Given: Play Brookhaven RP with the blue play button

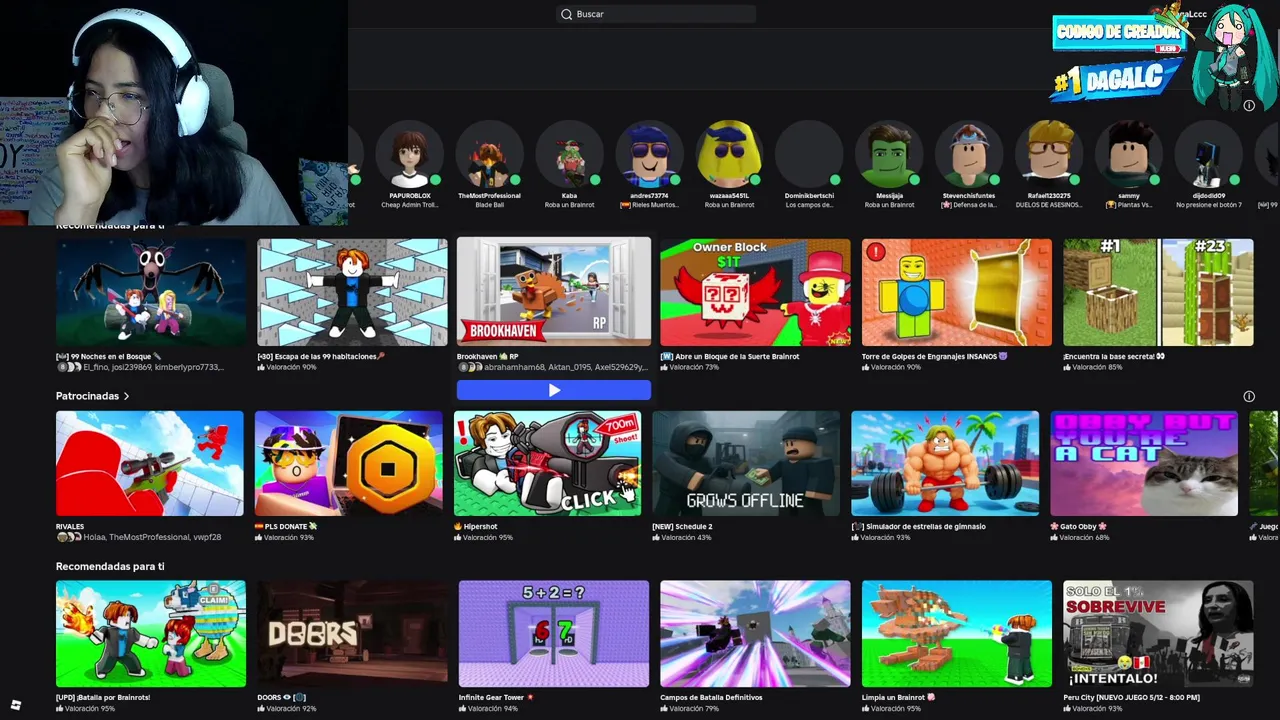Looking at the screenshot, I should tap(553, 391).
